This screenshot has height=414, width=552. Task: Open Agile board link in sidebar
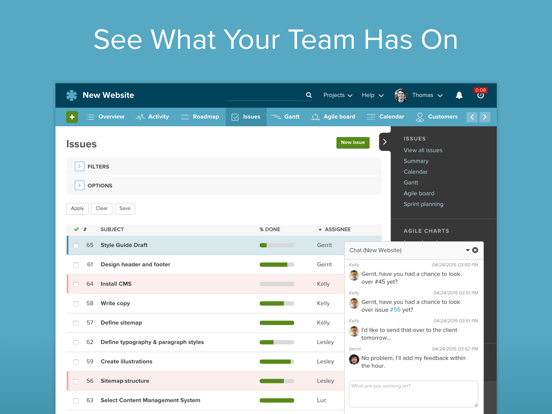click(x=419, y=193)
